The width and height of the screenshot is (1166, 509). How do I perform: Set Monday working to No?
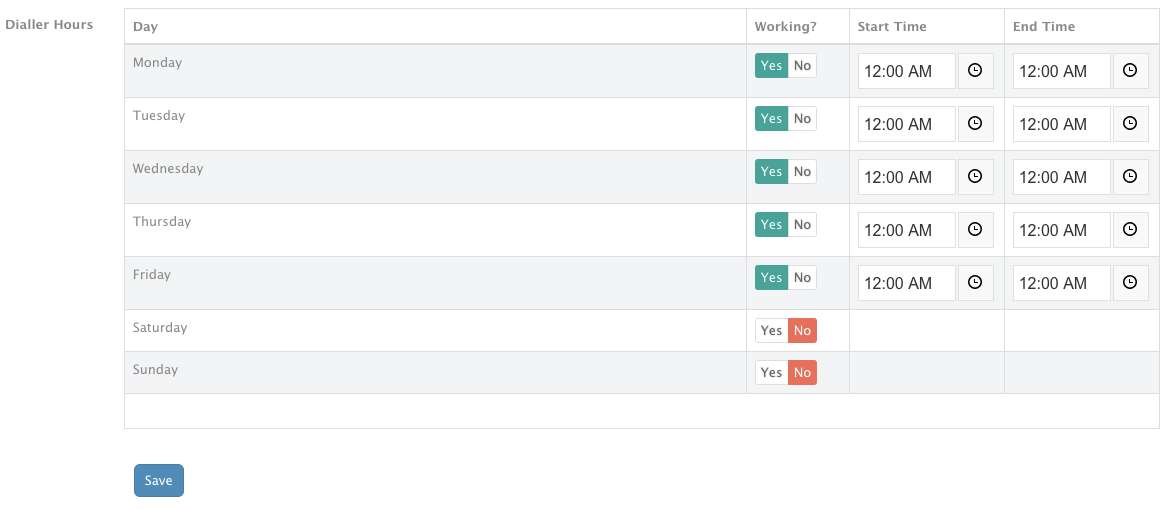tap(802, 65)
